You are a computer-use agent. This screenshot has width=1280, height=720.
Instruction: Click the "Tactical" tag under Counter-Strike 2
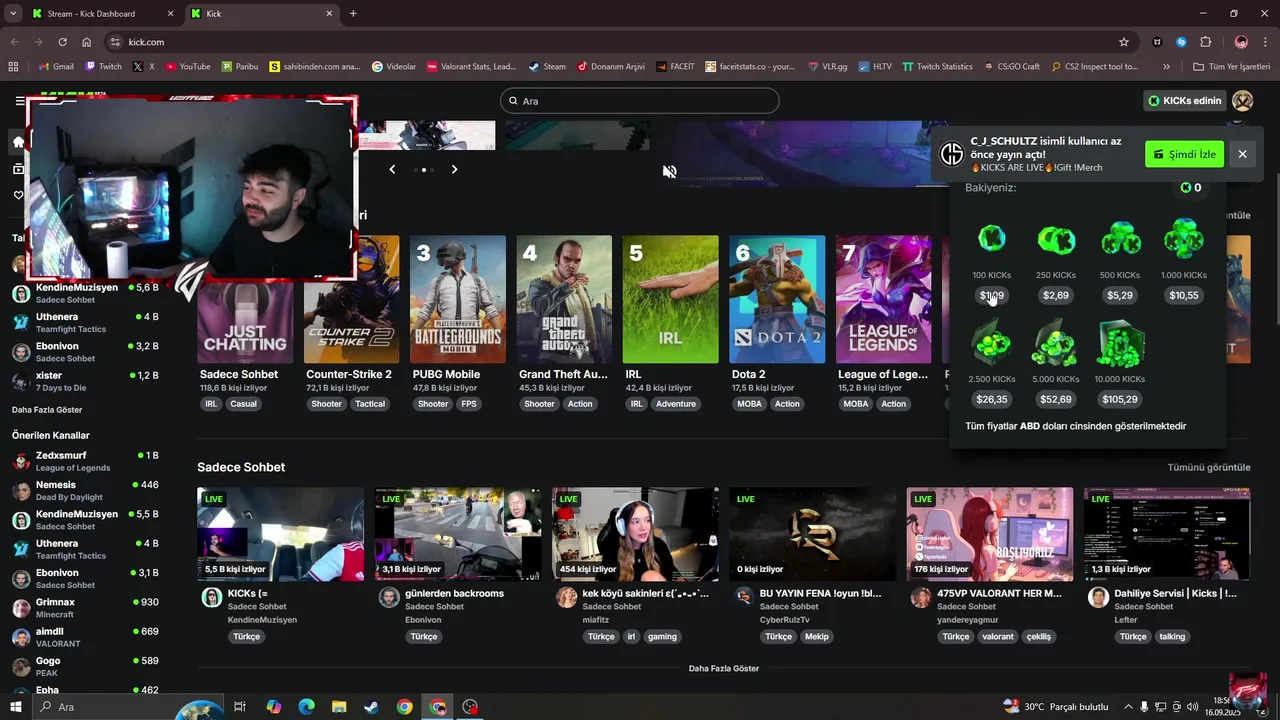(370, 404)
